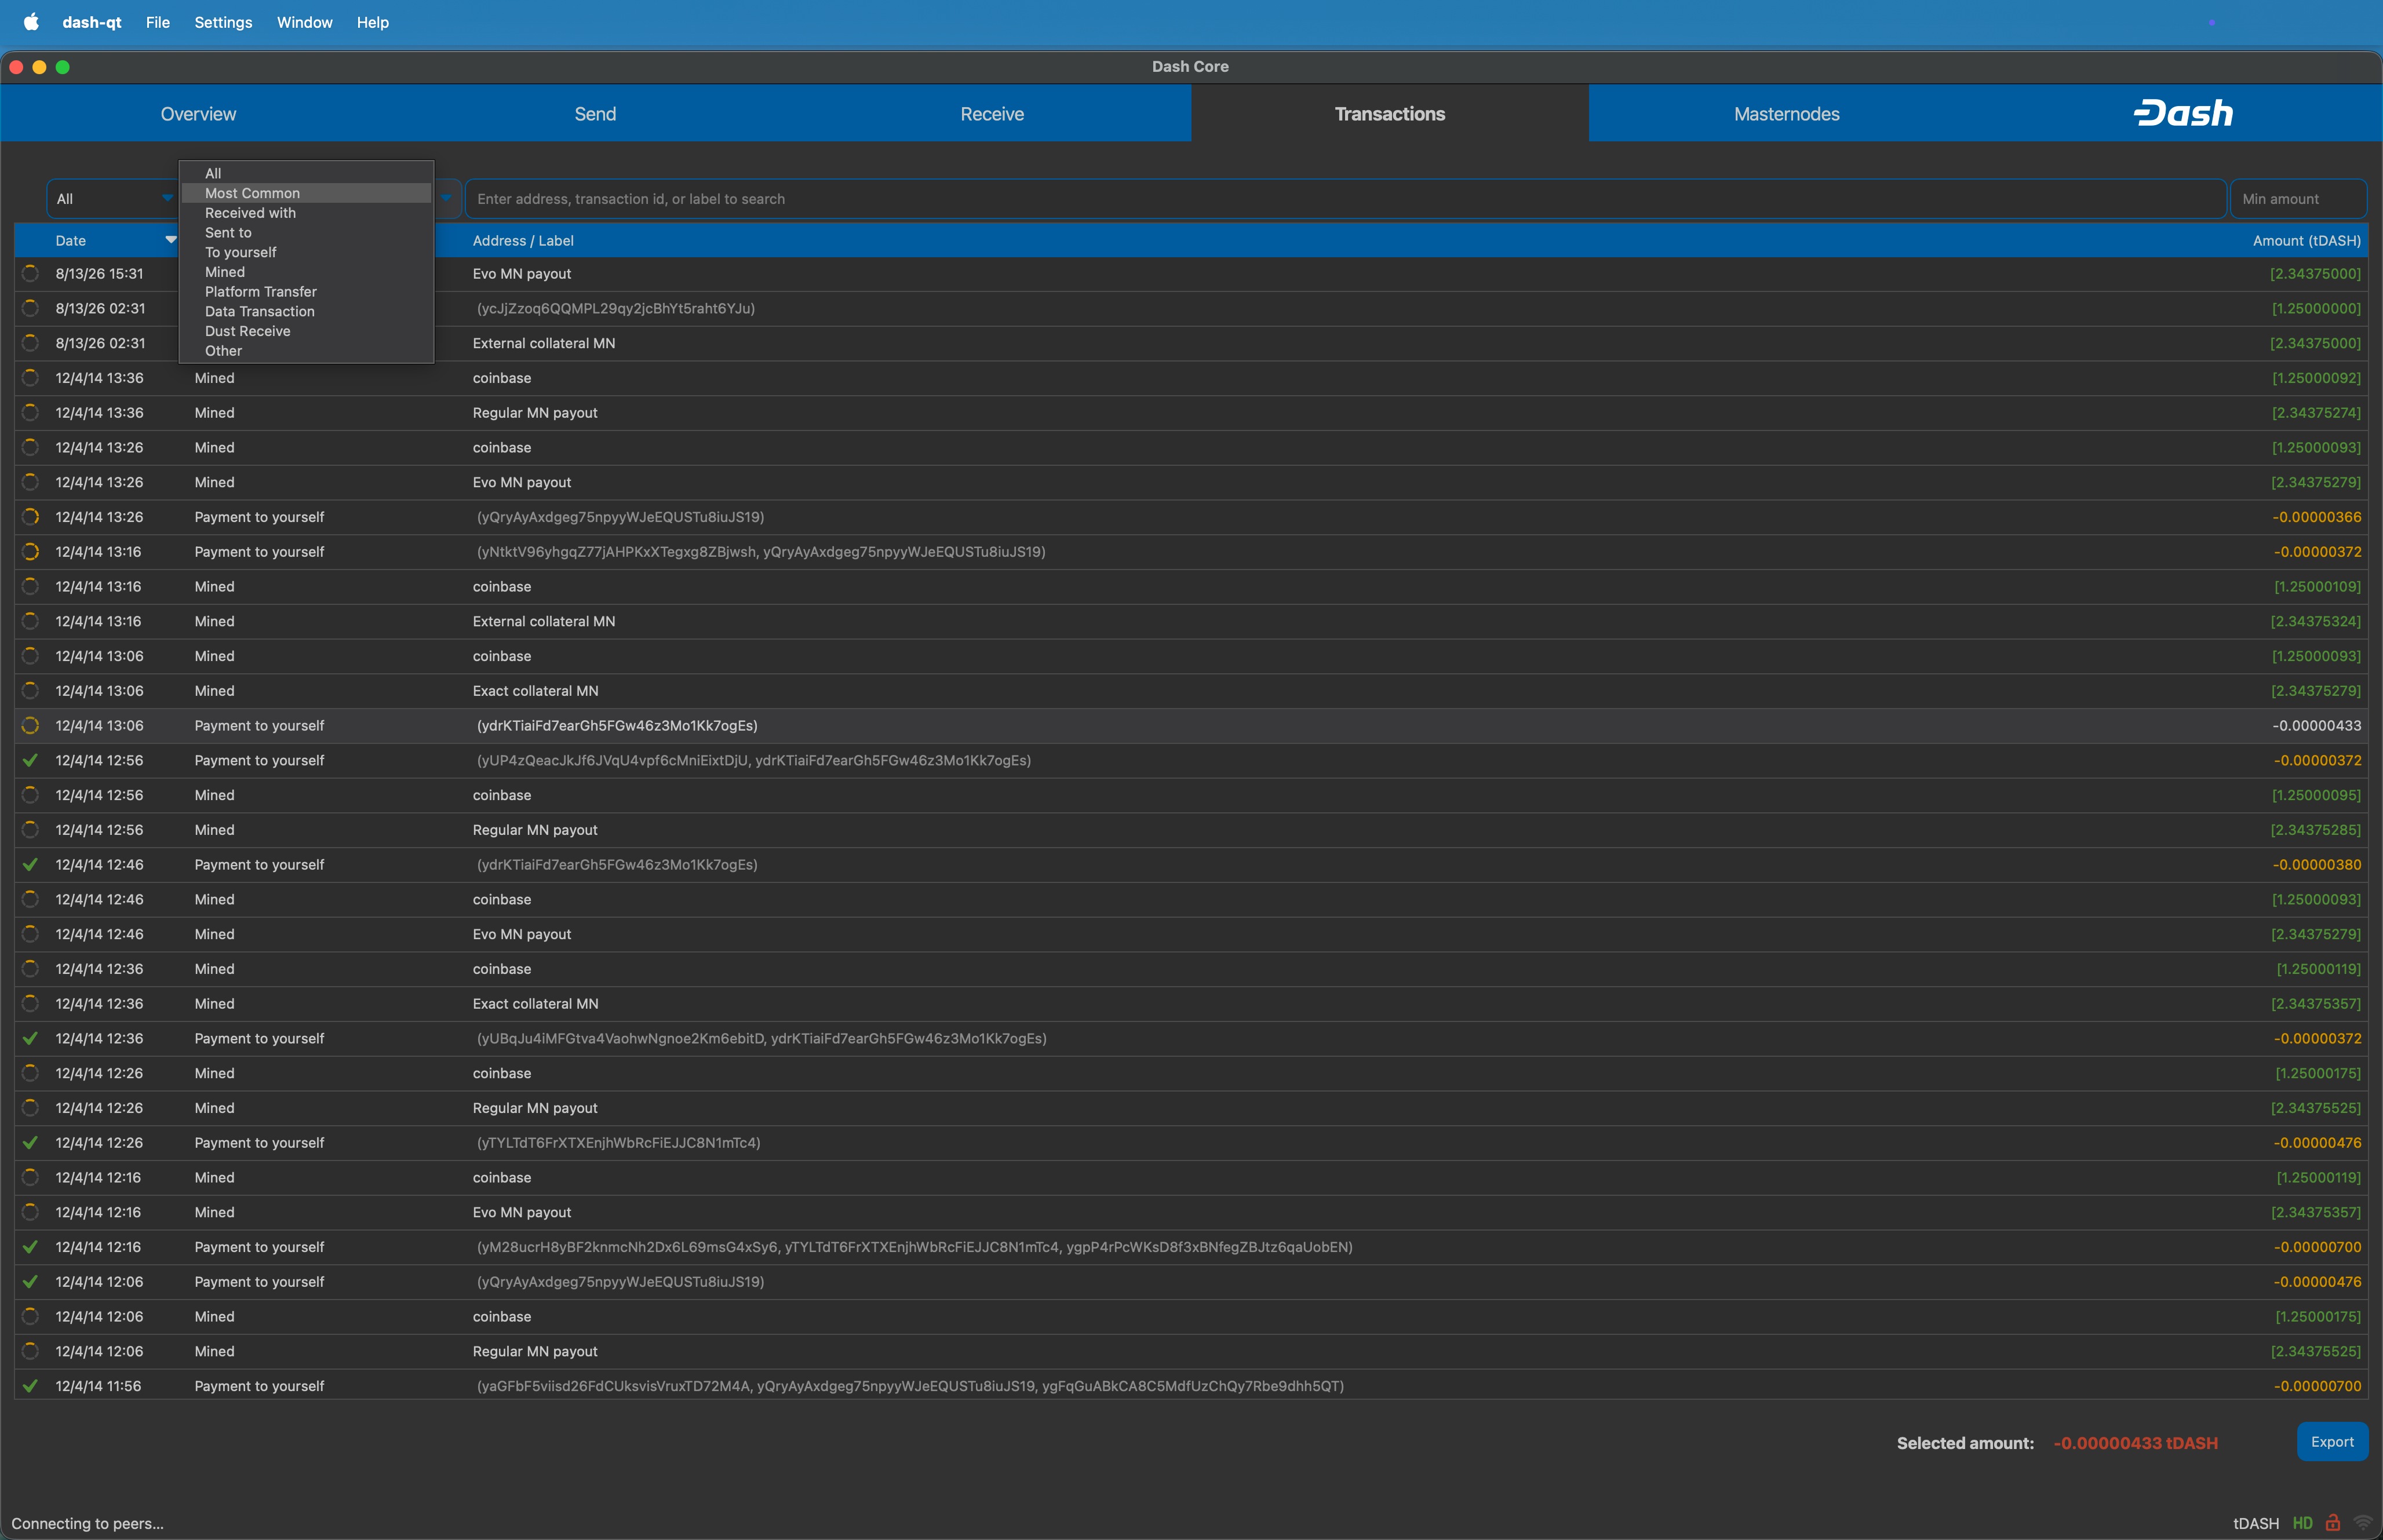Screen dimensions: 2383x1540
Task: Open the File menu
Action: coord(158,22)
